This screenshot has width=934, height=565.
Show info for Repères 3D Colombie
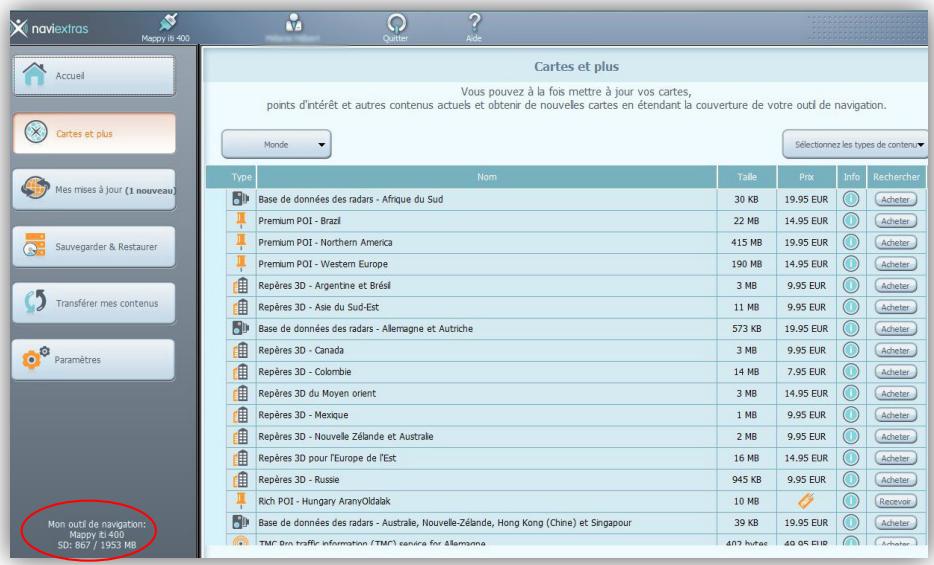(x=851, y=372)
